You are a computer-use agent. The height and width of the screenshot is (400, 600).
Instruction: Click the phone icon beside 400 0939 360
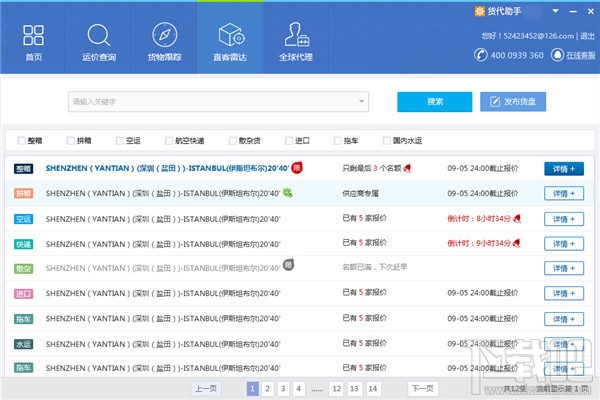[x=481, y=55]
